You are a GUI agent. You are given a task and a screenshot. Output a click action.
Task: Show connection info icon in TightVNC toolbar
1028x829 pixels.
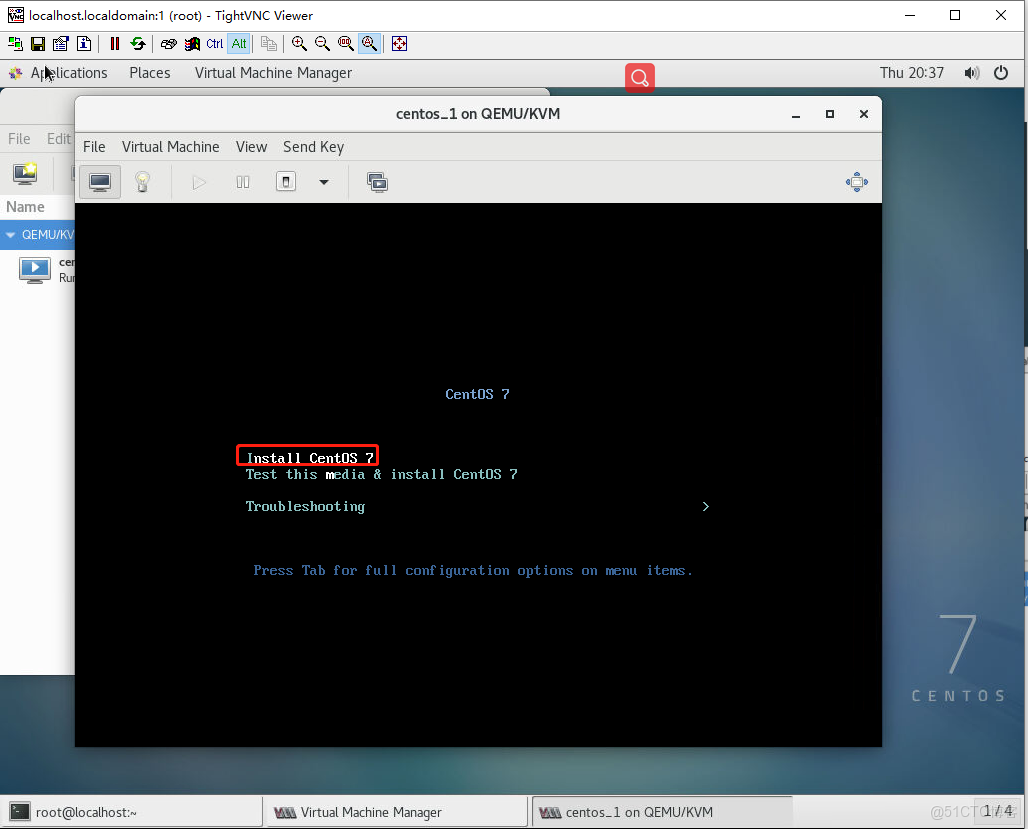coord(84,44)
